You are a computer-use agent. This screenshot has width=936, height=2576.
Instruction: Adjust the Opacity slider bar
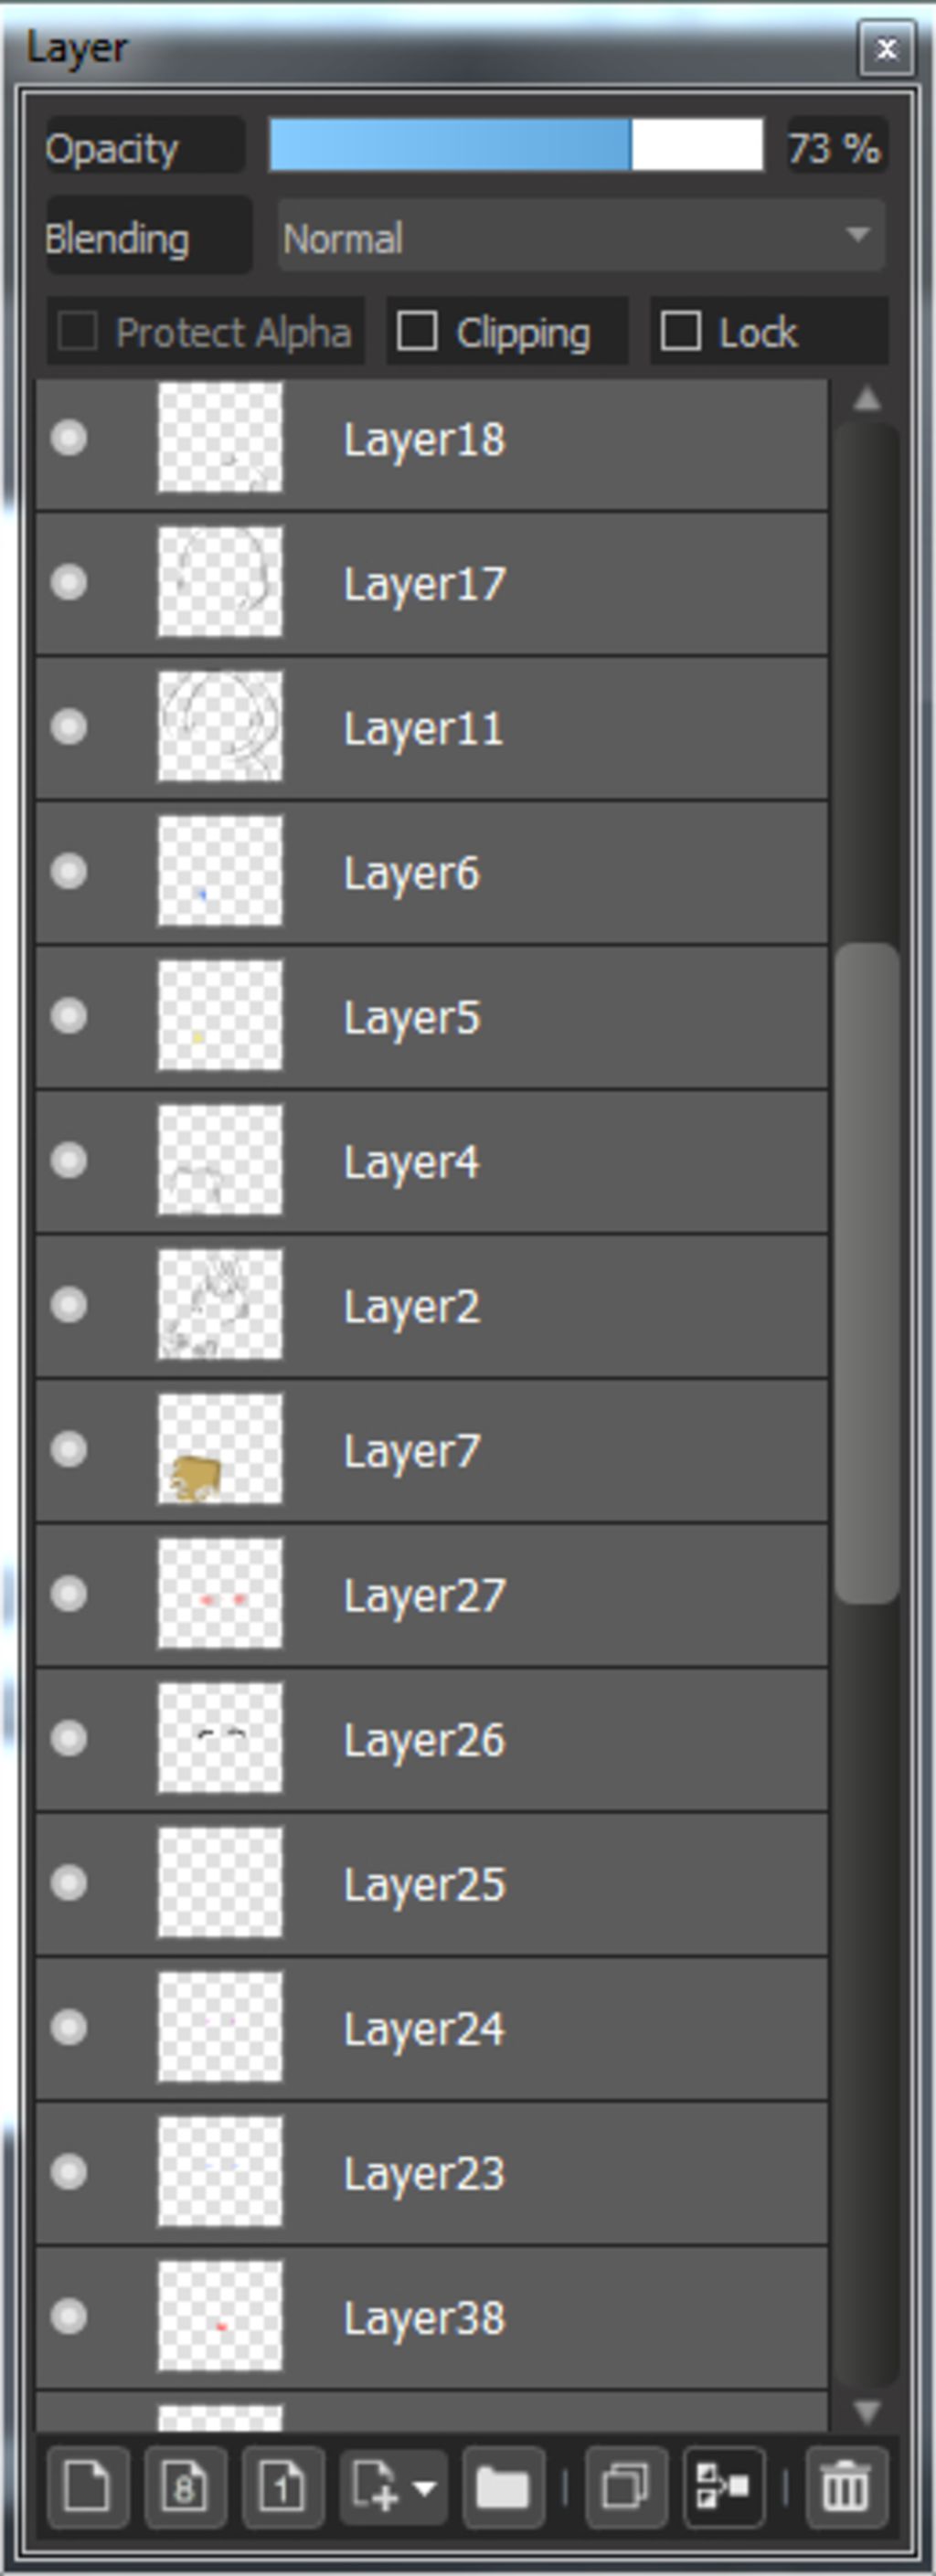coord(516,145)
